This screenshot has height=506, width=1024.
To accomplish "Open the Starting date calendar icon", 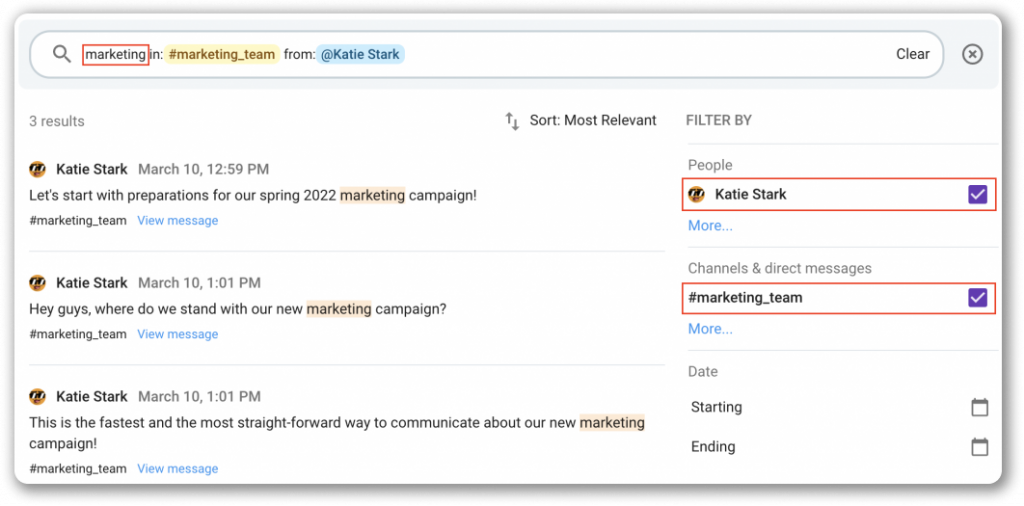I will pos(979,407).
